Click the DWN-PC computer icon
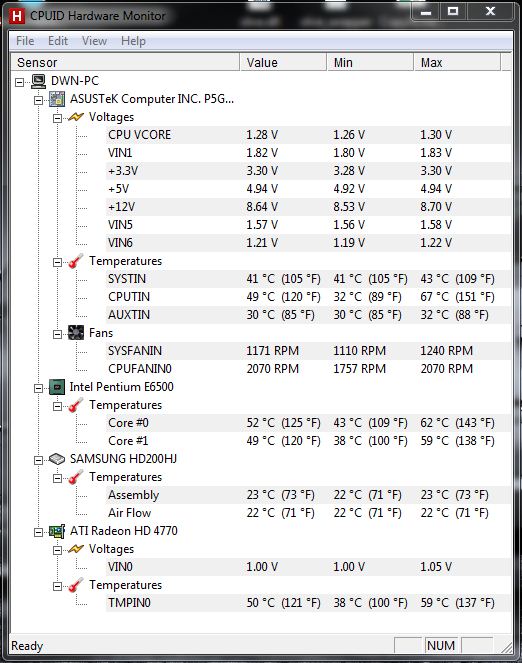 pos(38,81)
